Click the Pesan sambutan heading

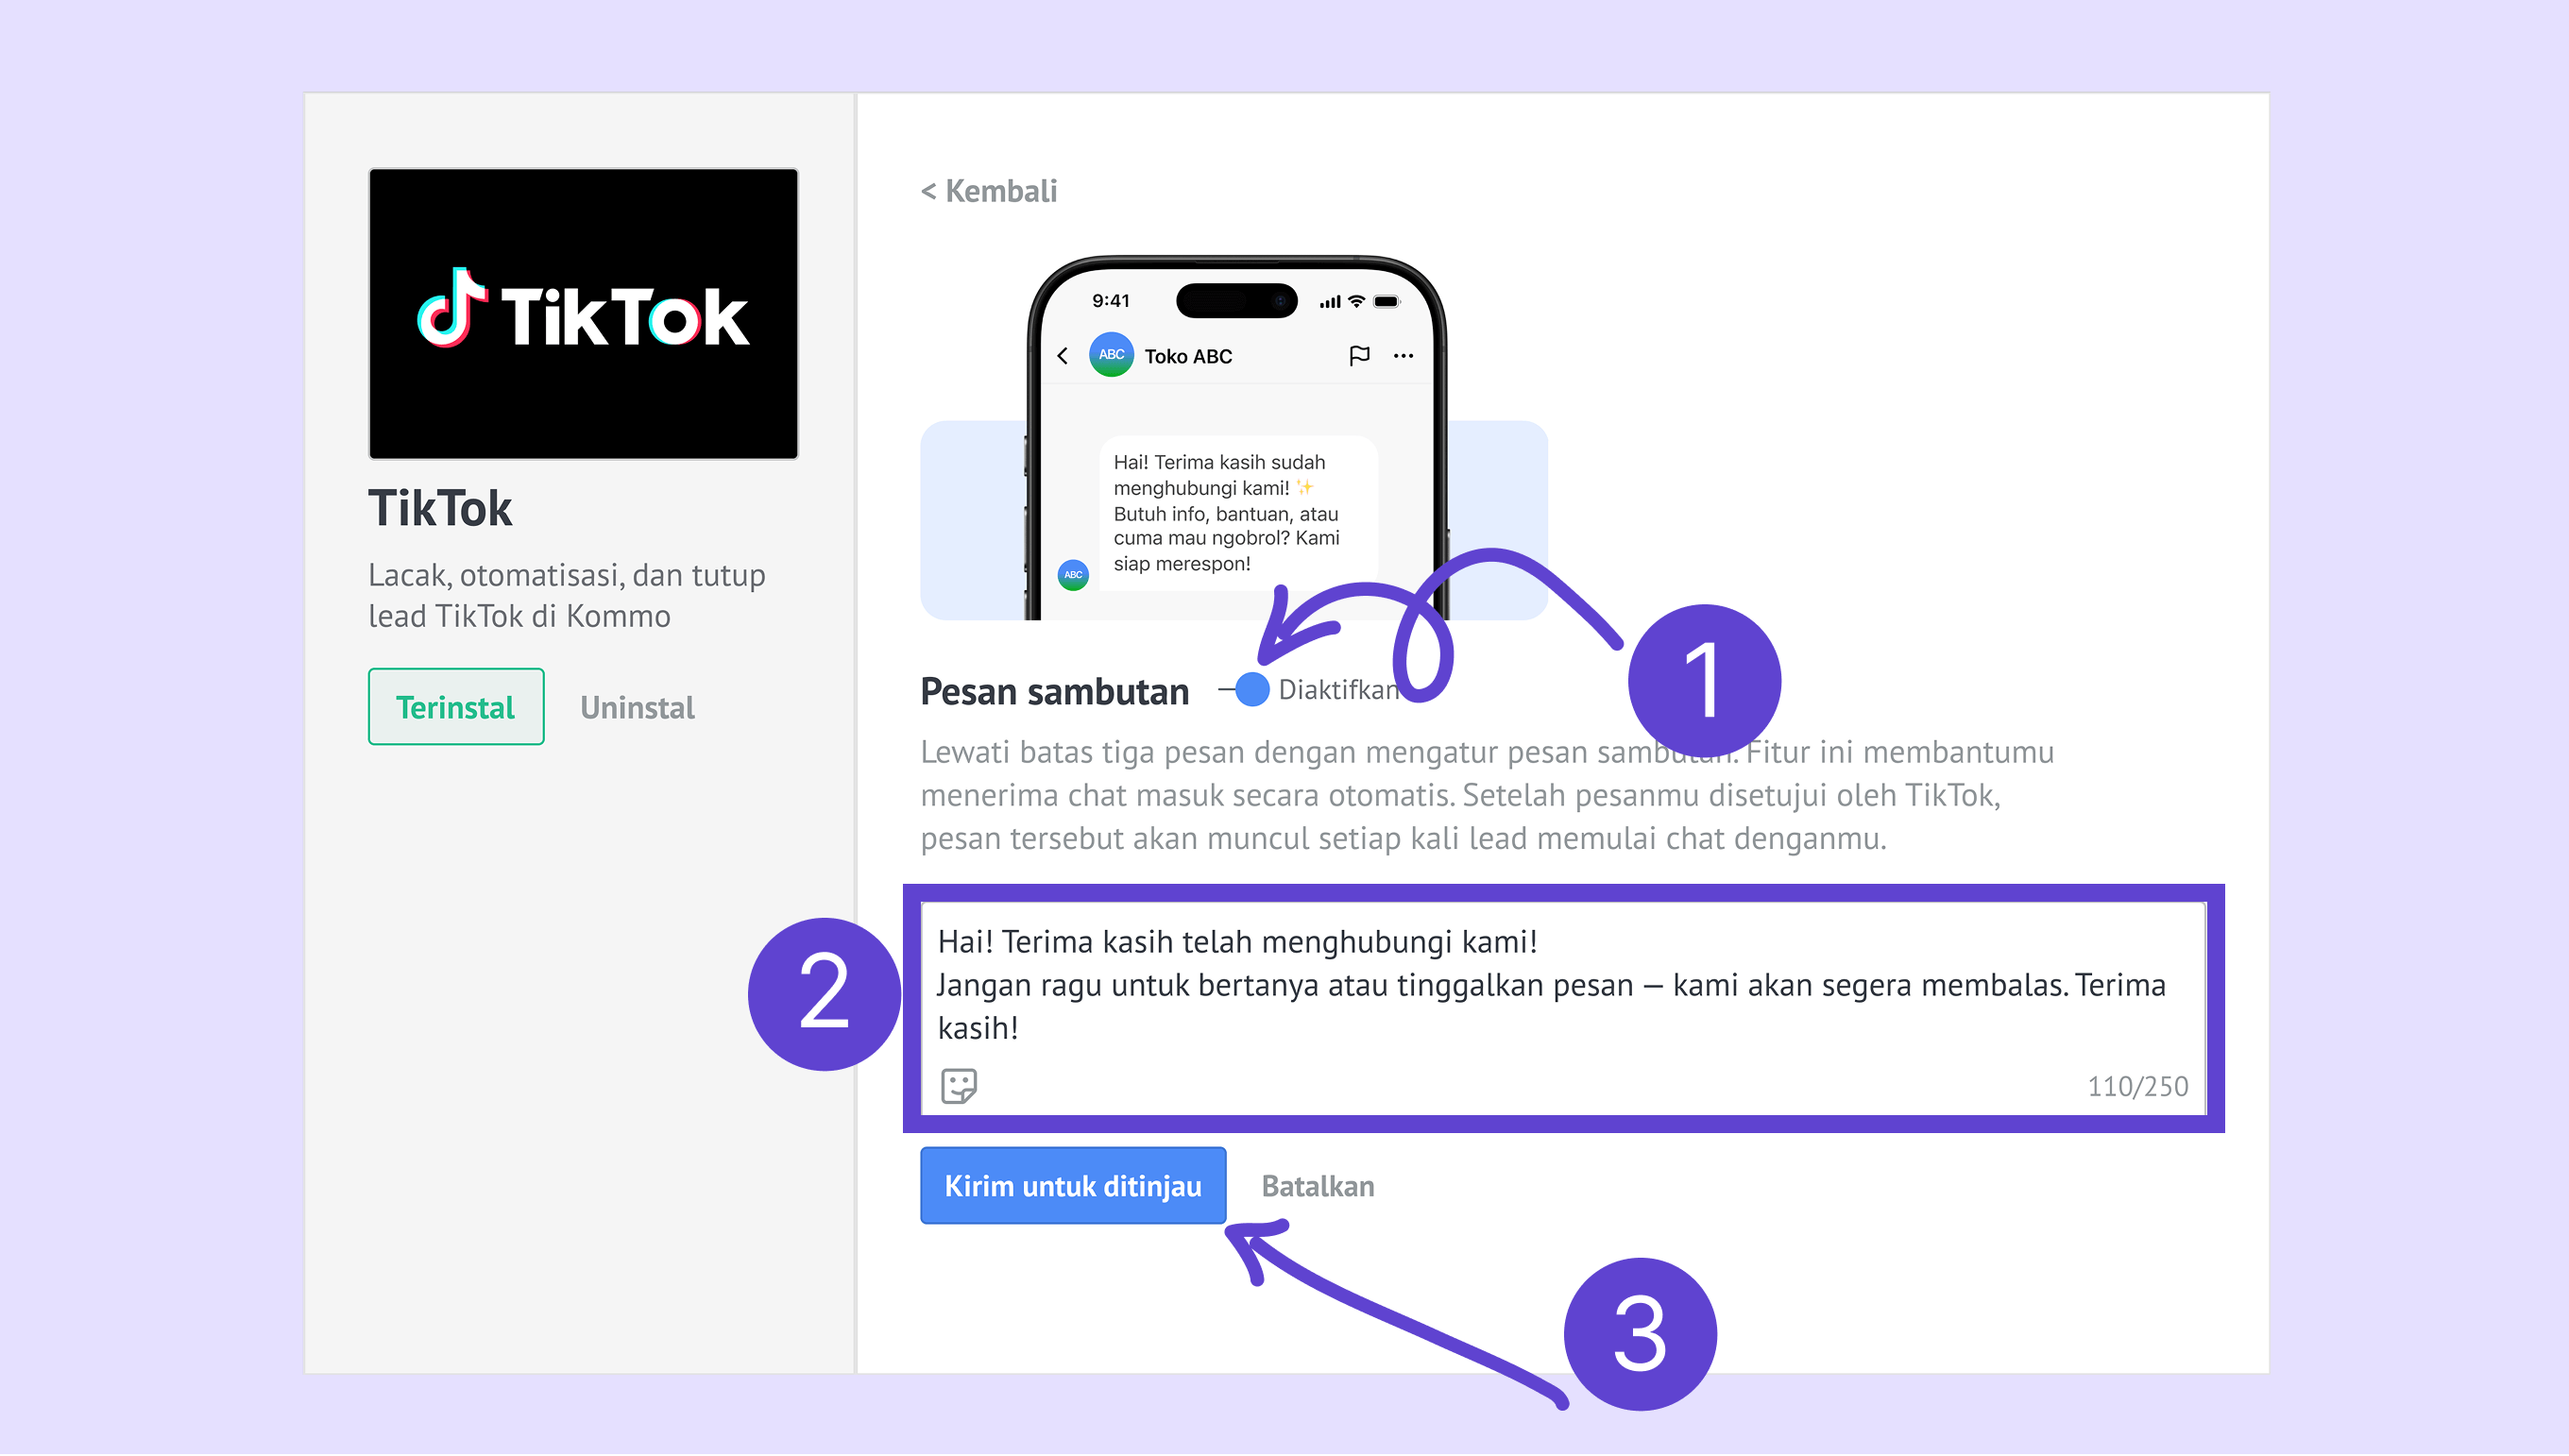1054,692
